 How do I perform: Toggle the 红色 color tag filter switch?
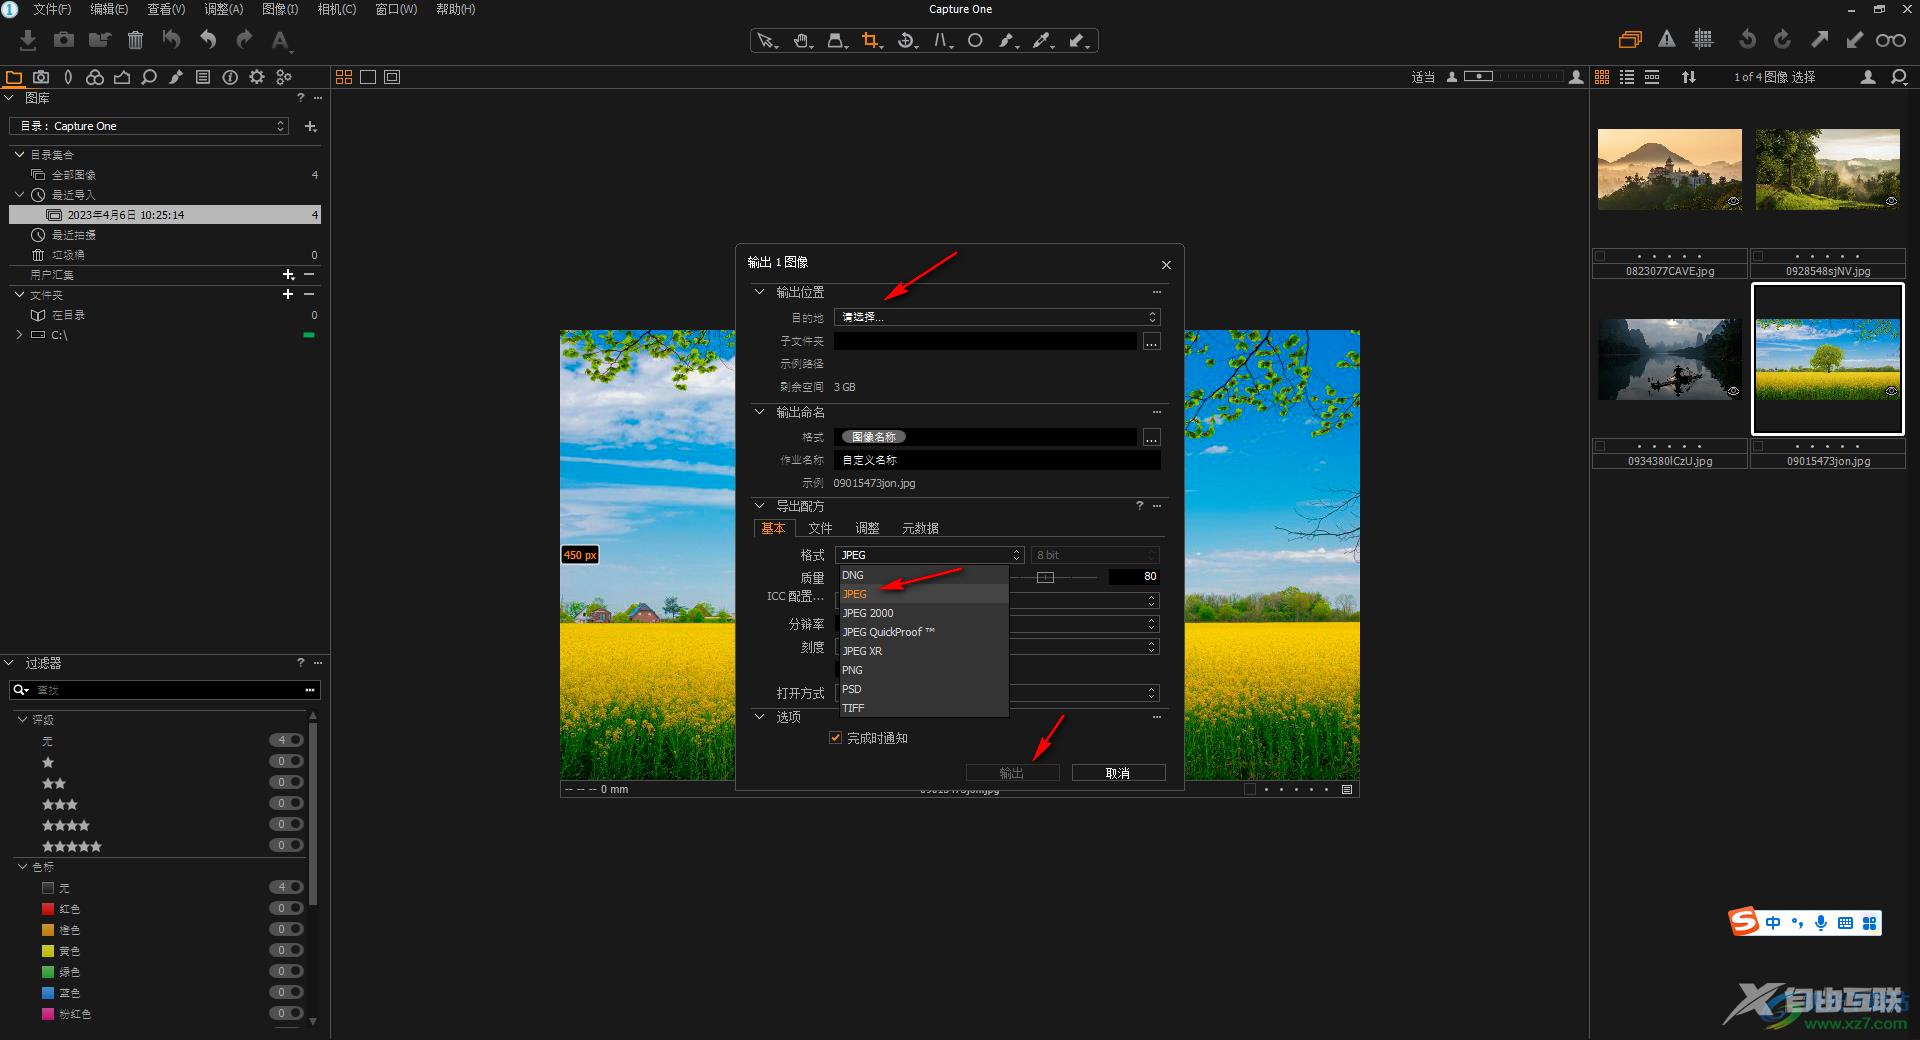click(x=286, y=908)
